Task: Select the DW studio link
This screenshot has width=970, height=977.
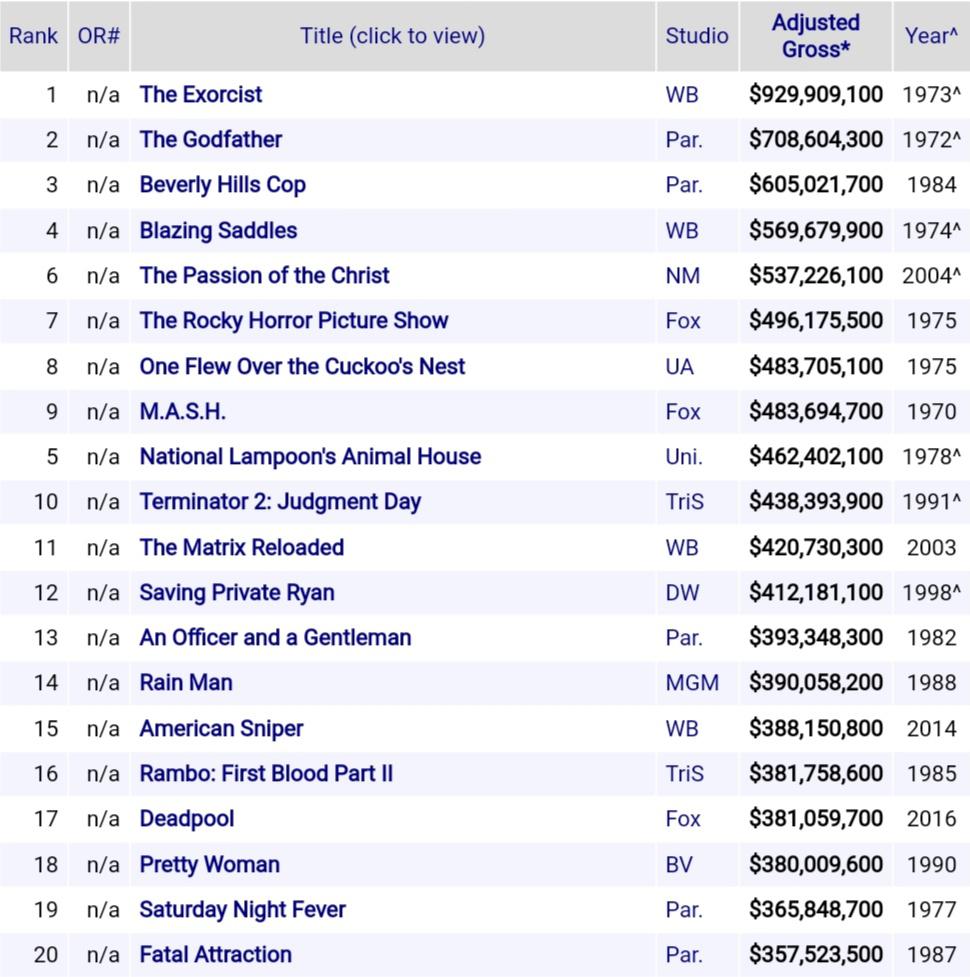Action: click(x=683, y=592)
